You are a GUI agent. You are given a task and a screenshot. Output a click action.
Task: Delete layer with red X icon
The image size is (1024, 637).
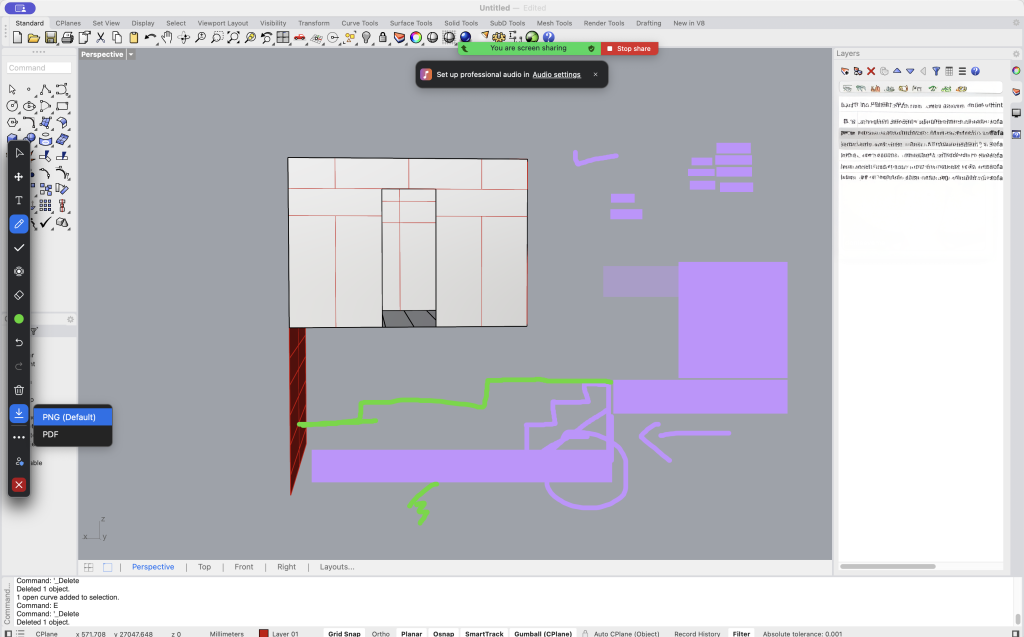pyautogui.click(x=871, y=71)
